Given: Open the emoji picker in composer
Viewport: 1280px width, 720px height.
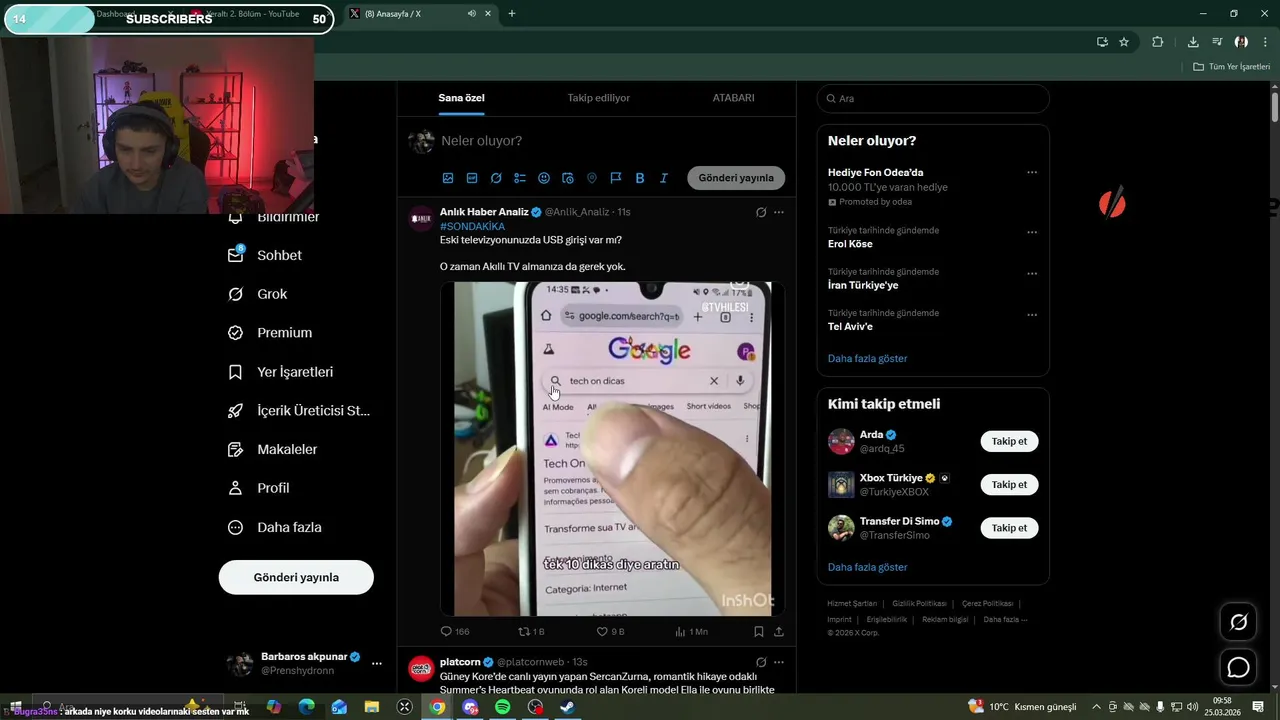Looking at the screenshot, I should coord(544,178).
